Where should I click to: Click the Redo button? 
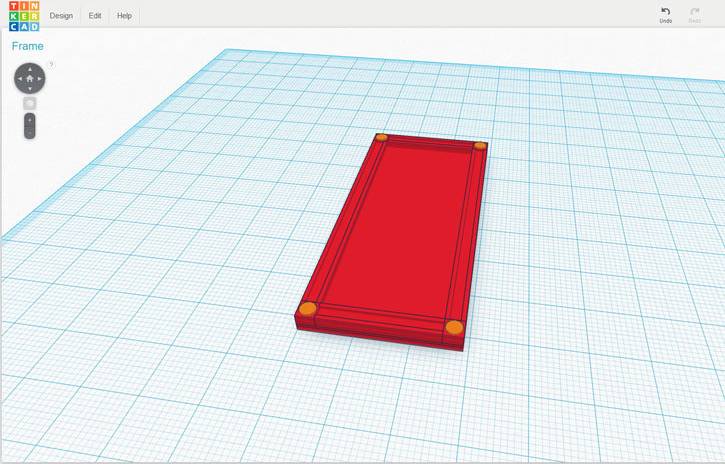pyautogui.click(x=695, y=14)
